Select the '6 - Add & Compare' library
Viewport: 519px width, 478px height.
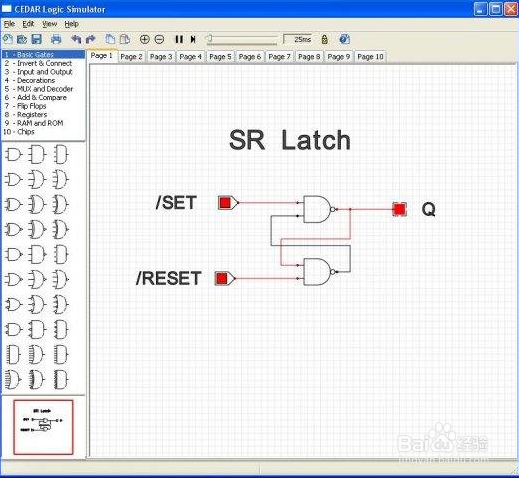[x=43, y=97]
